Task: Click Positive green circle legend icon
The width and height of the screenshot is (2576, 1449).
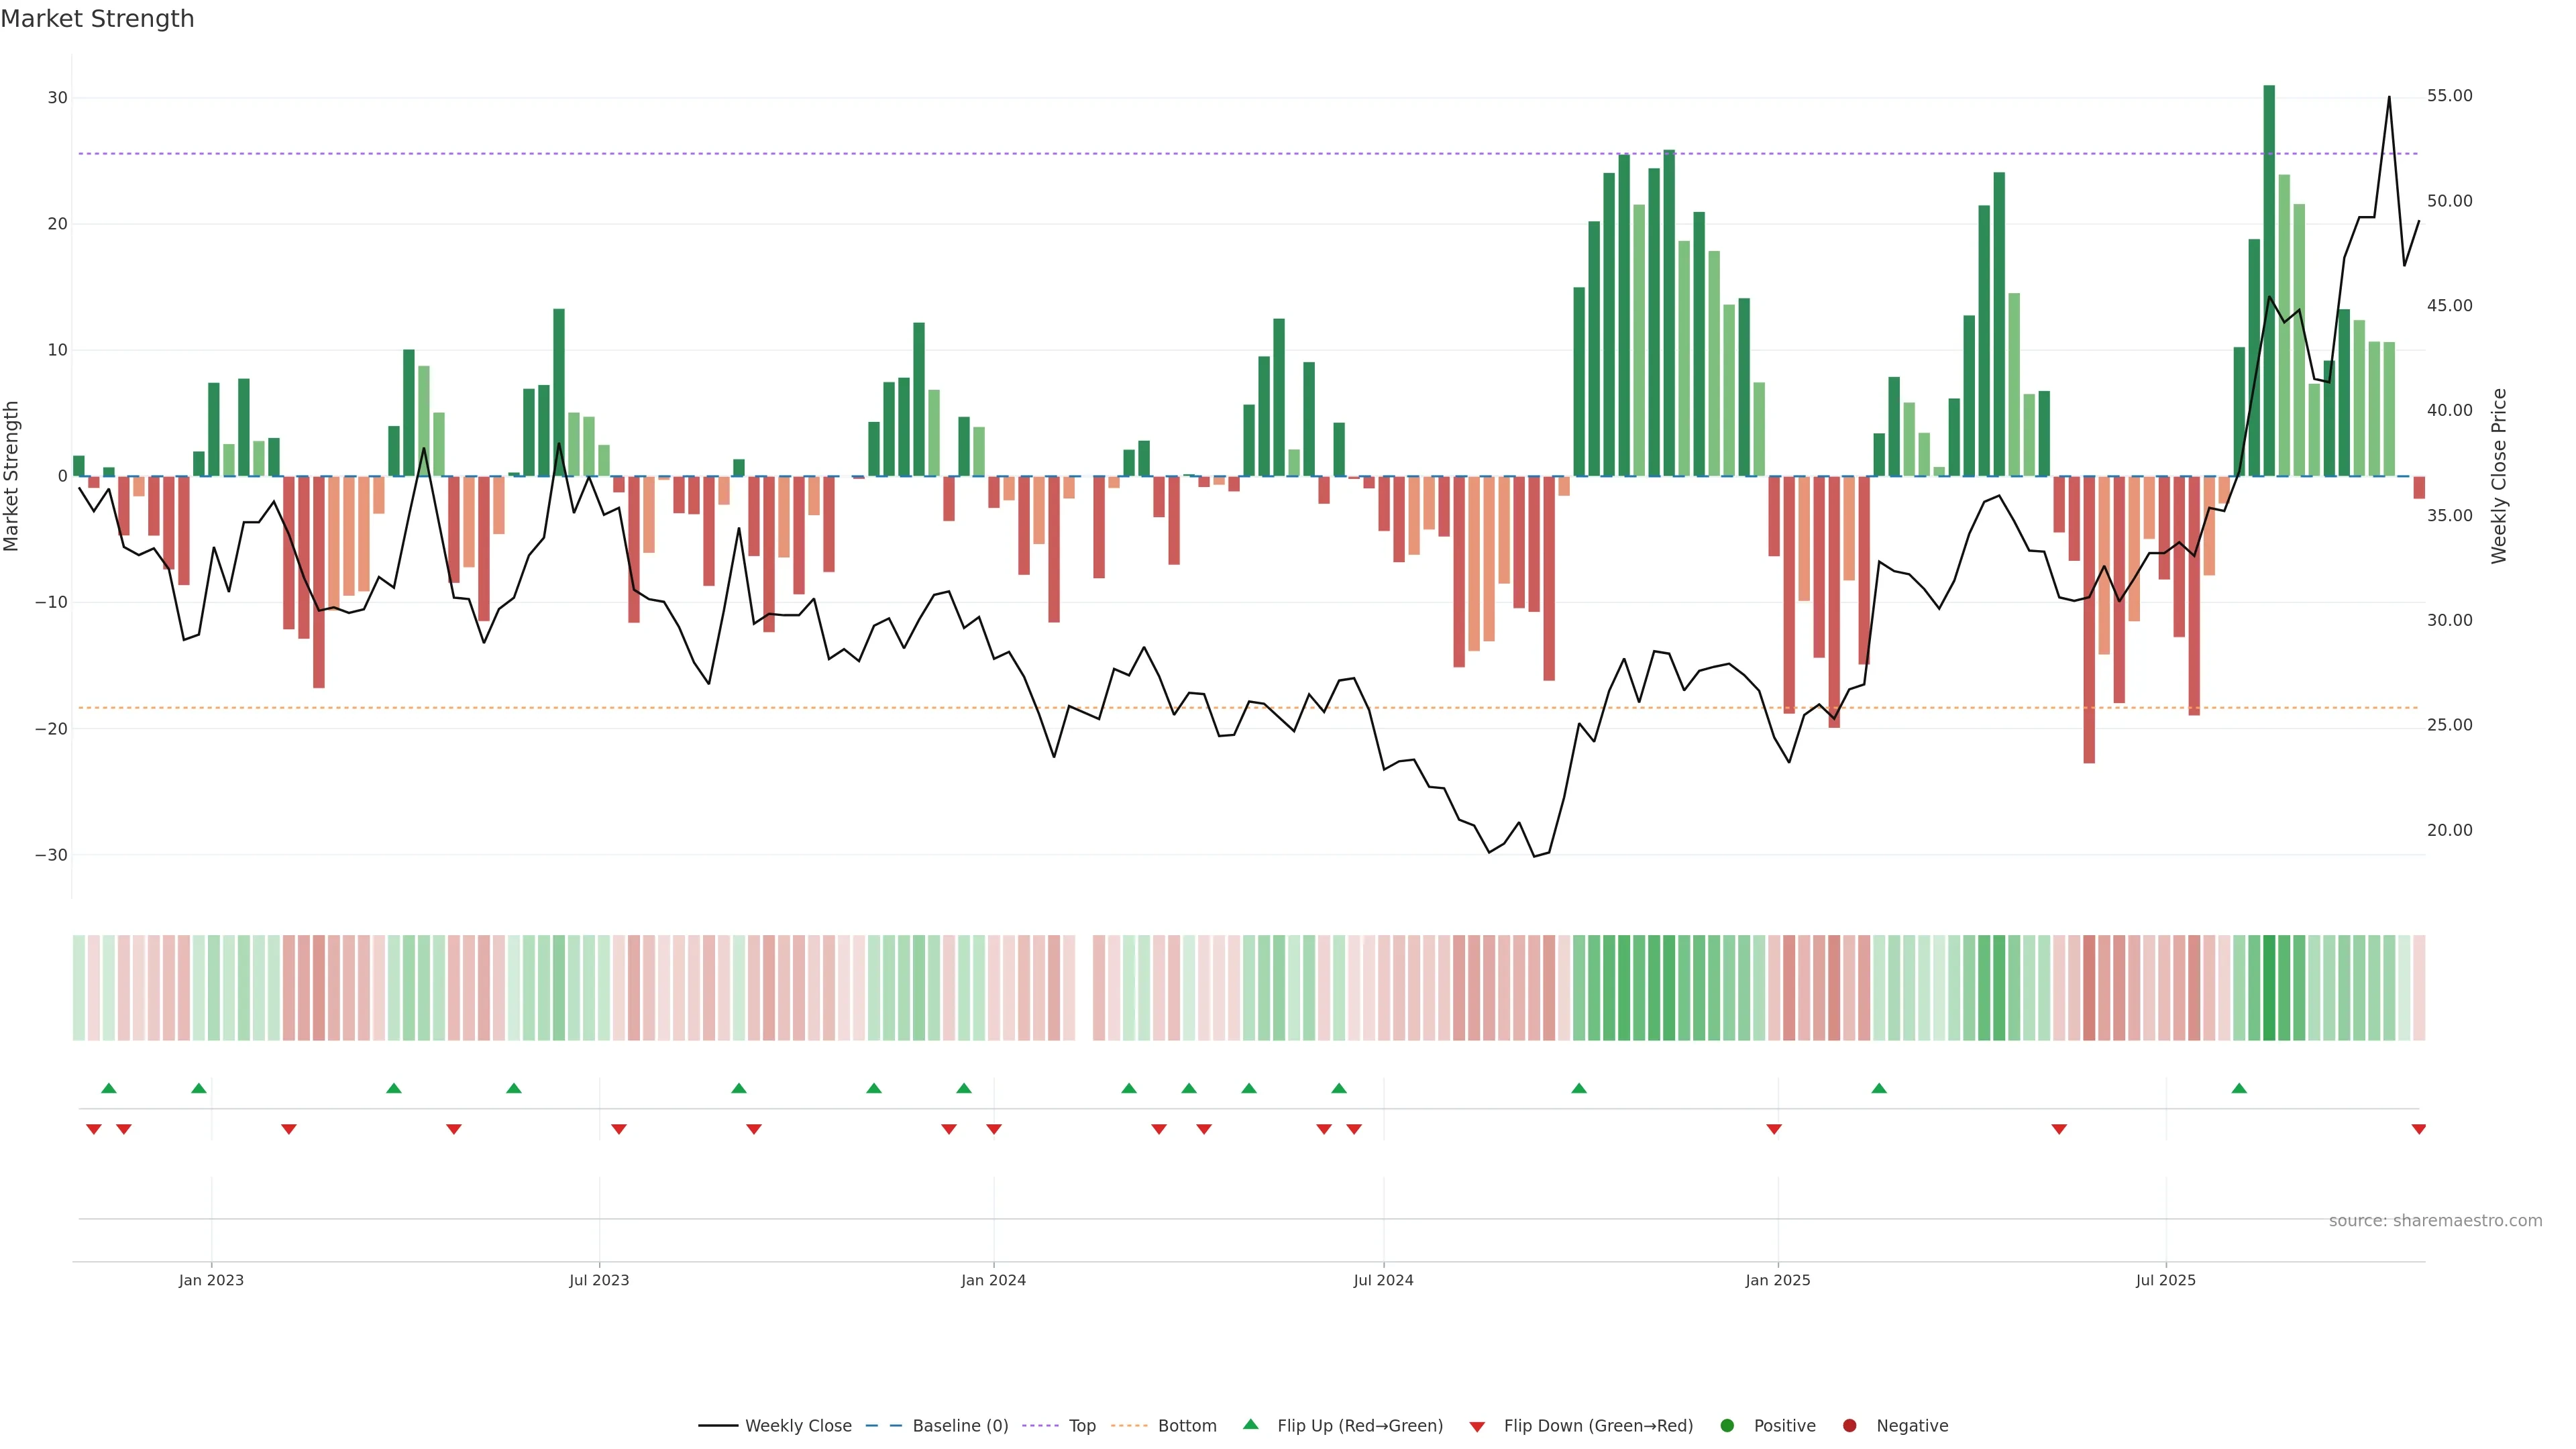Action: tap(1727, 1426)
